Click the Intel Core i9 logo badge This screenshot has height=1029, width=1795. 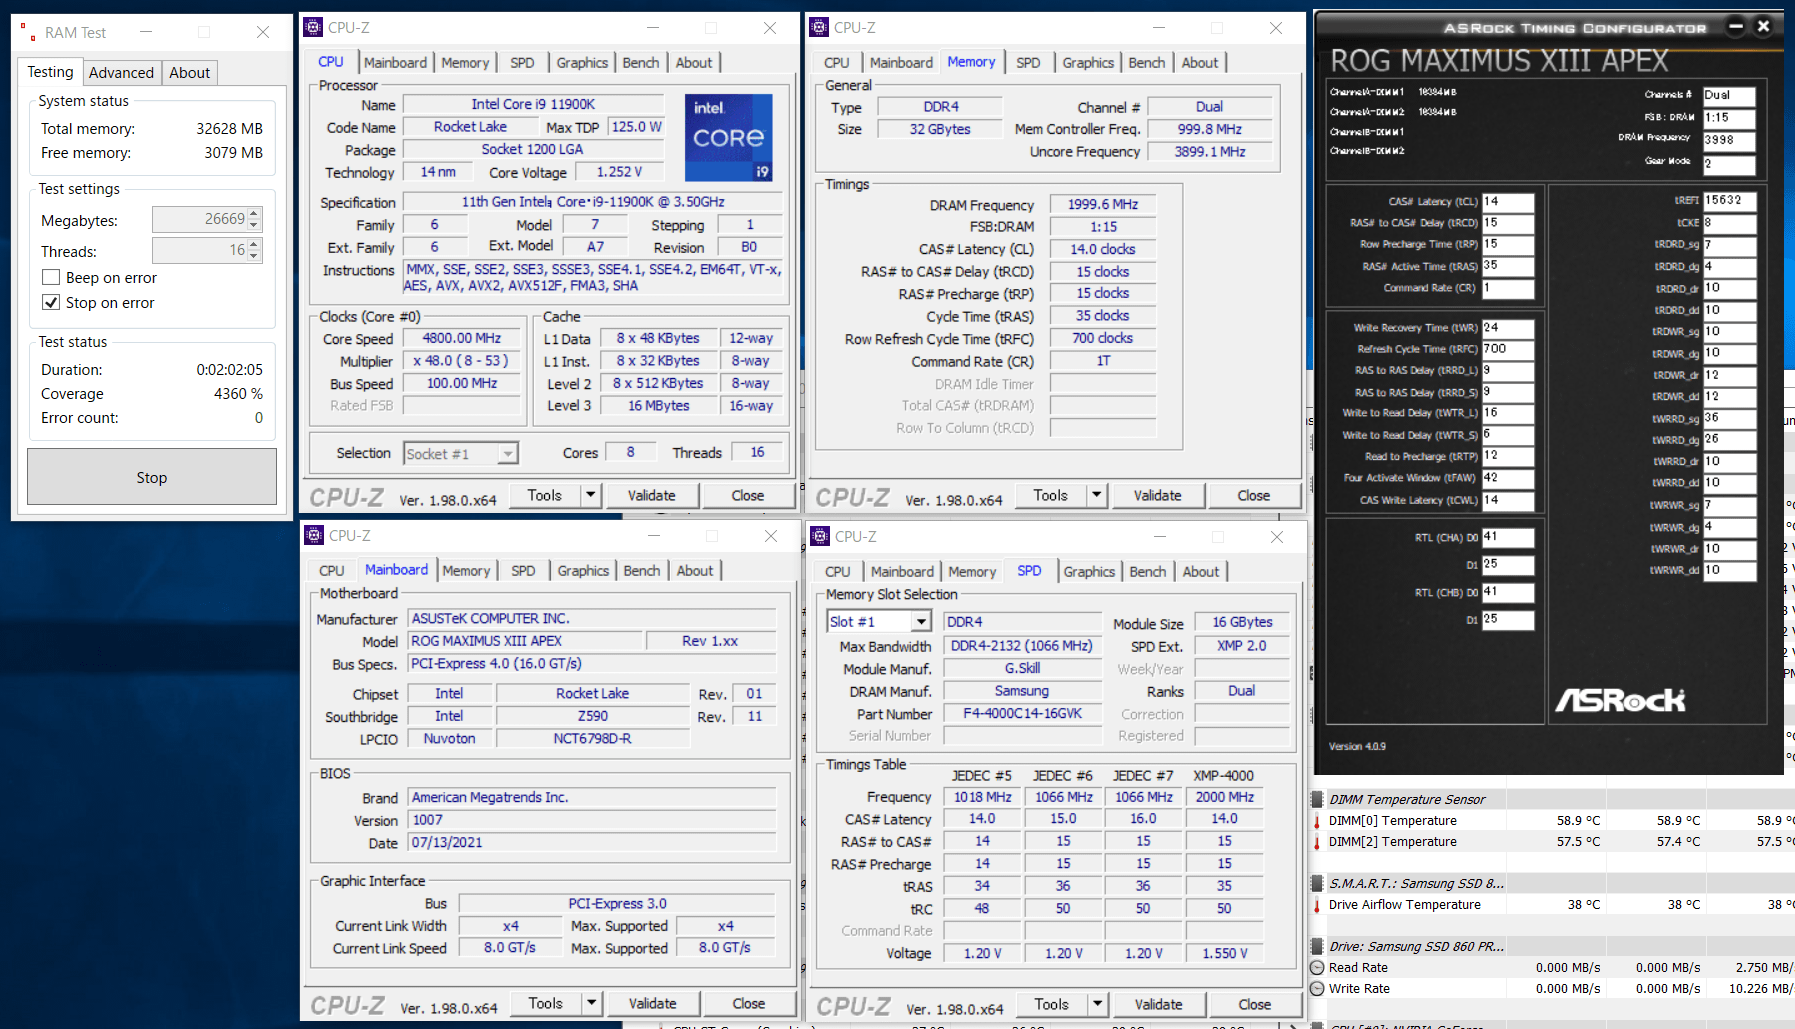[x=728, y=137]
